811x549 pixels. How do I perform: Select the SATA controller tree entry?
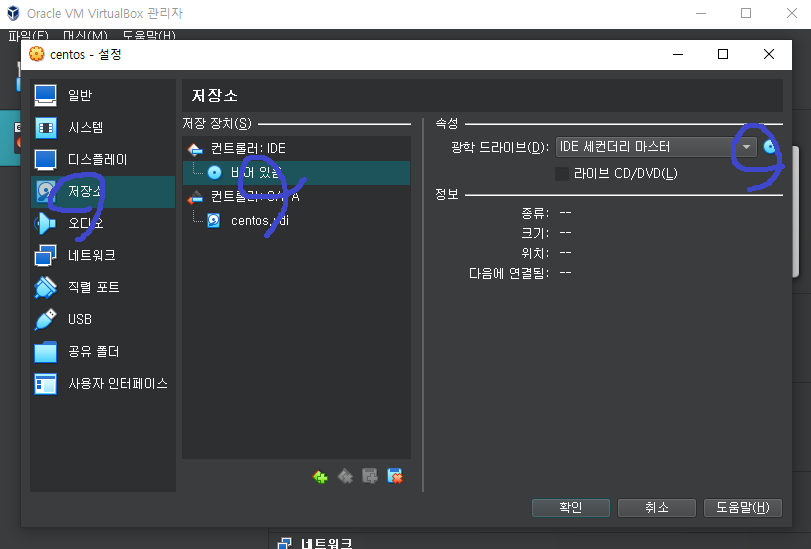[x=296, y=197]
